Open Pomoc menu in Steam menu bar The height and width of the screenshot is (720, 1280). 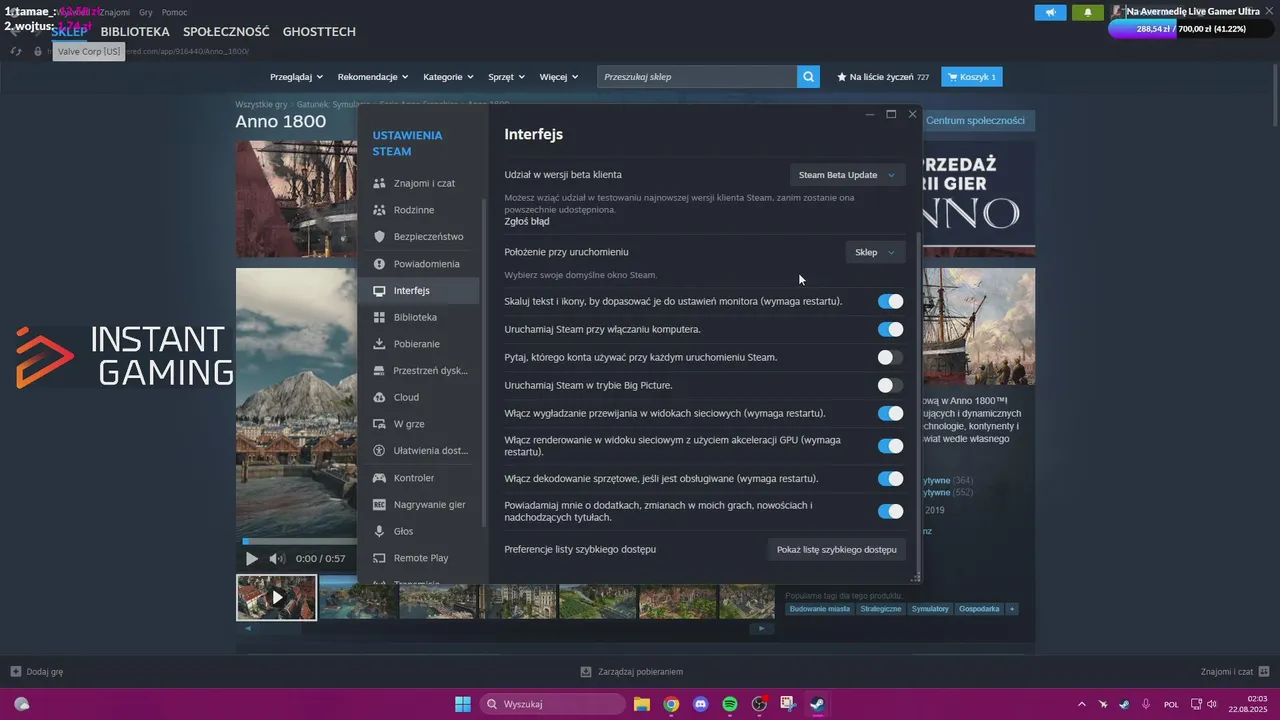(175, 12)
